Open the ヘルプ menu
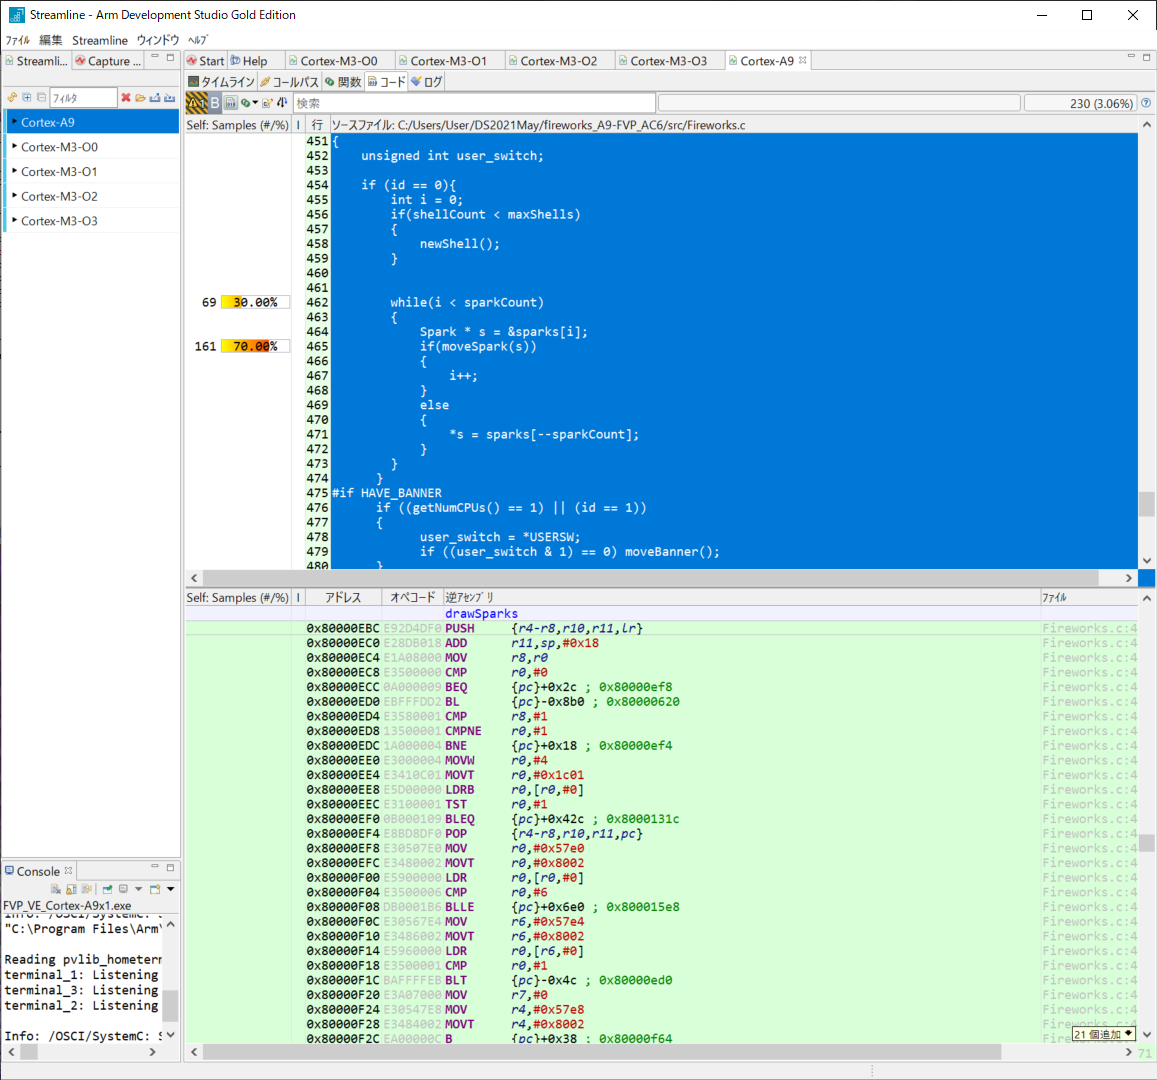Screen dimensions: 1157x1080 198,40
